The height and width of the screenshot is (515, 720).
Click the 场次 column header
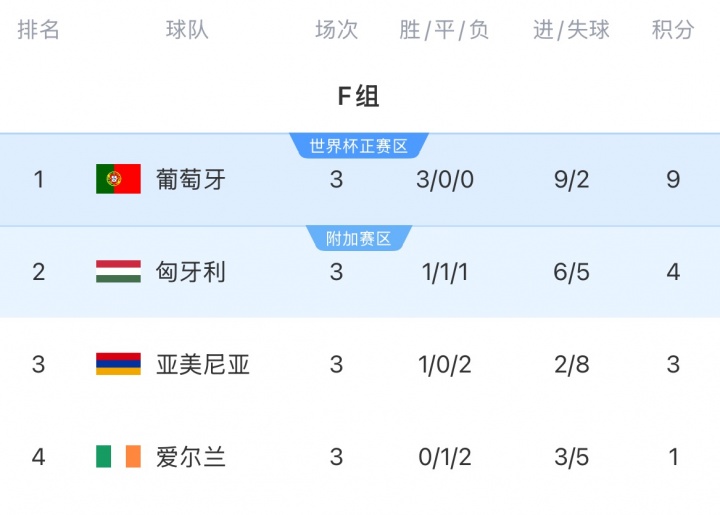tap(337, 30)
